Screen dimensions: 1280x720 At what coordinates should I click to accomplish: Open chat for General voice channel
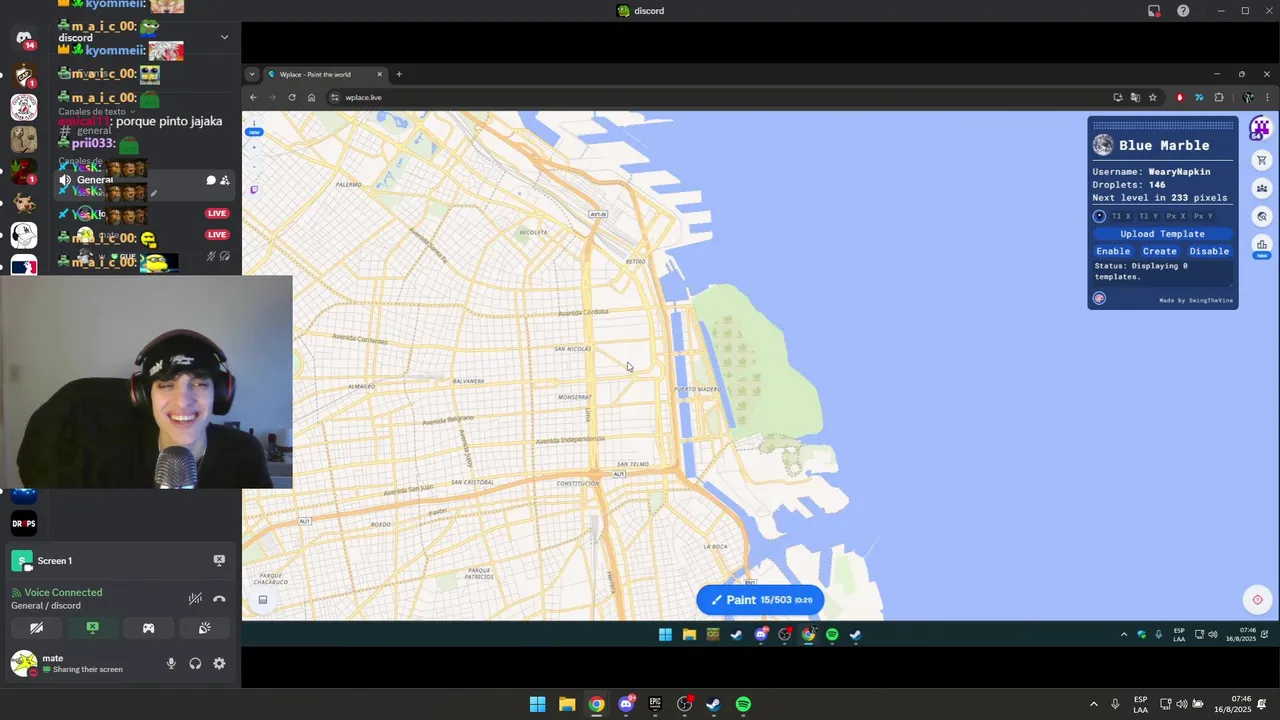point(211,180)
